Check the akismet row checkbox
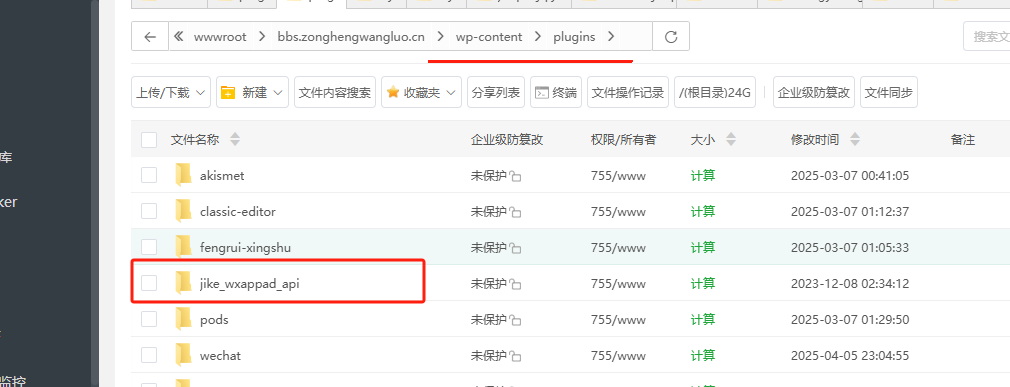This screenshot has height=387, width=1010. pyautogui.click(x=149, y=175)
